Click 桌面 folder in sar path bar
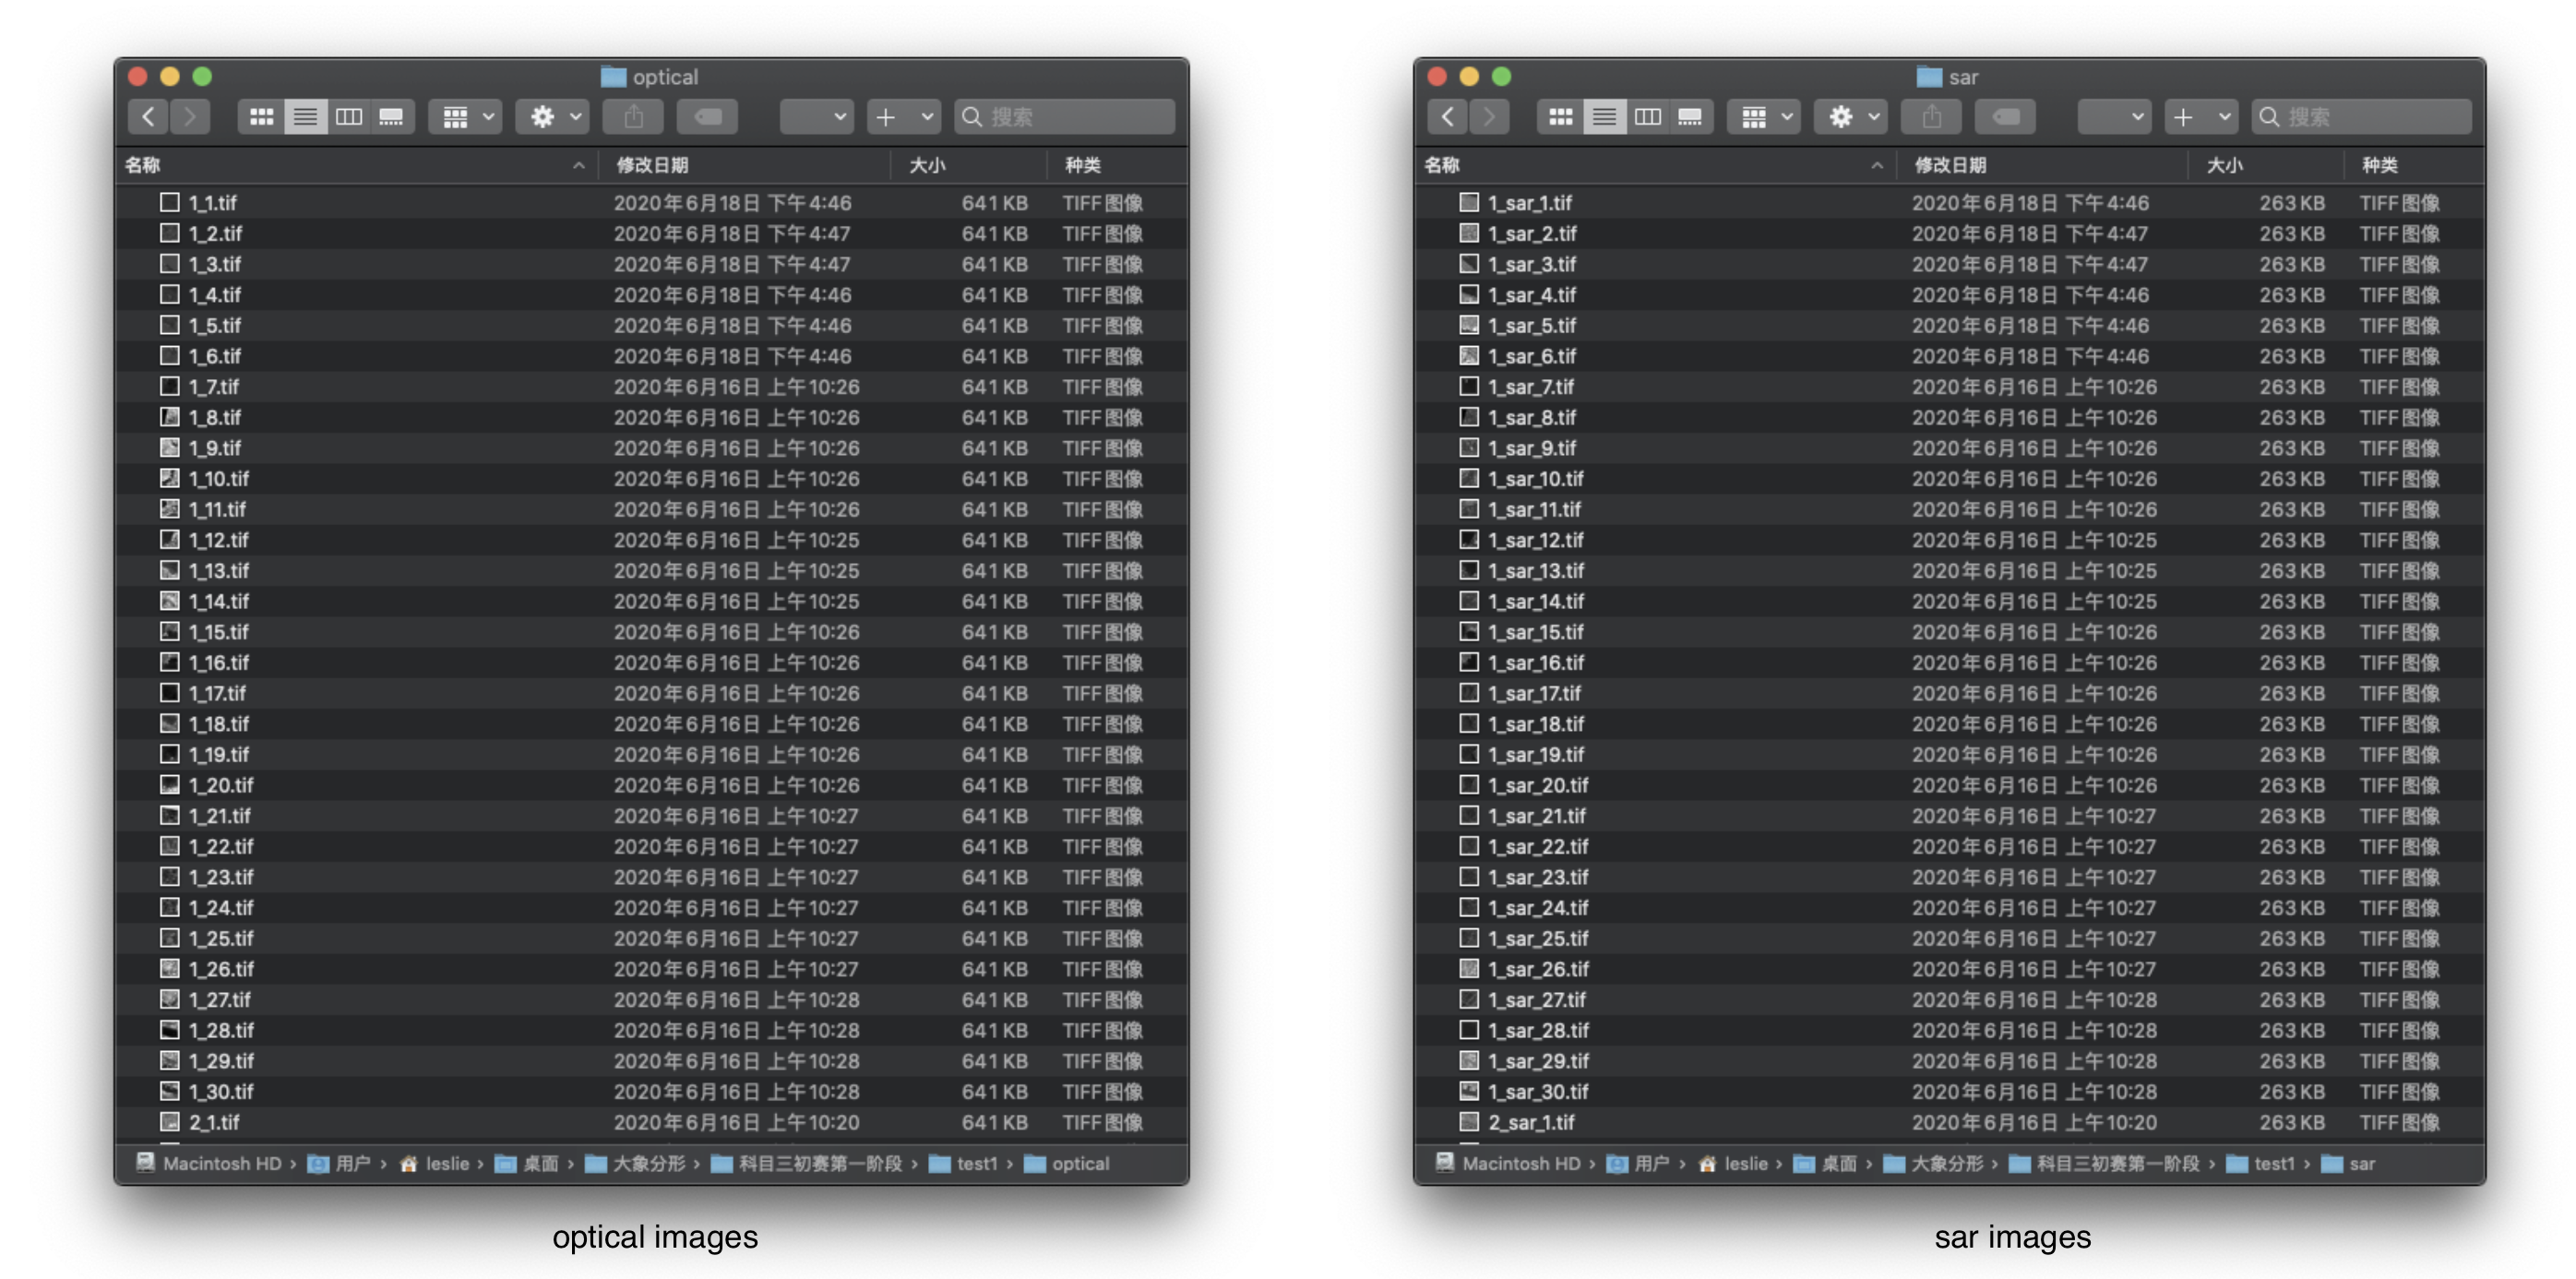This screenshot has height=1279, width=2576. (x=1838, y=1163)
